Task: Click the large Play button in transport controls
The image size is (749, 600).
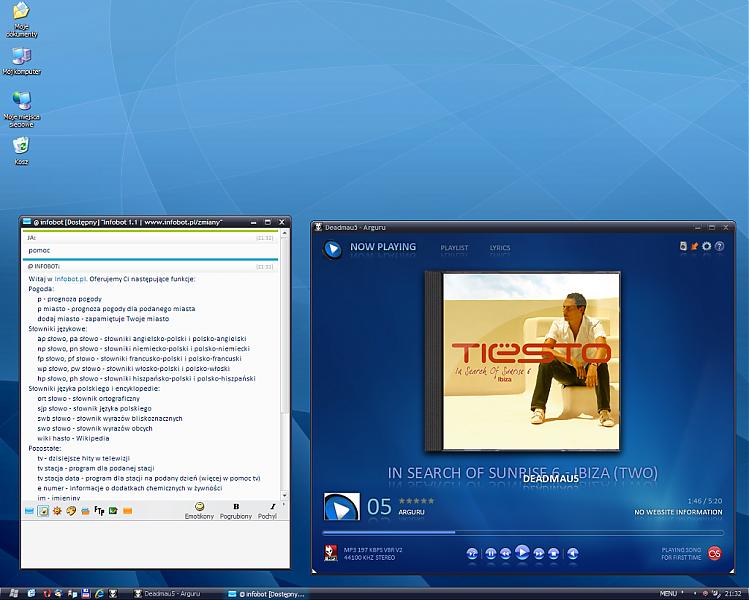Action: click(522, 552)
